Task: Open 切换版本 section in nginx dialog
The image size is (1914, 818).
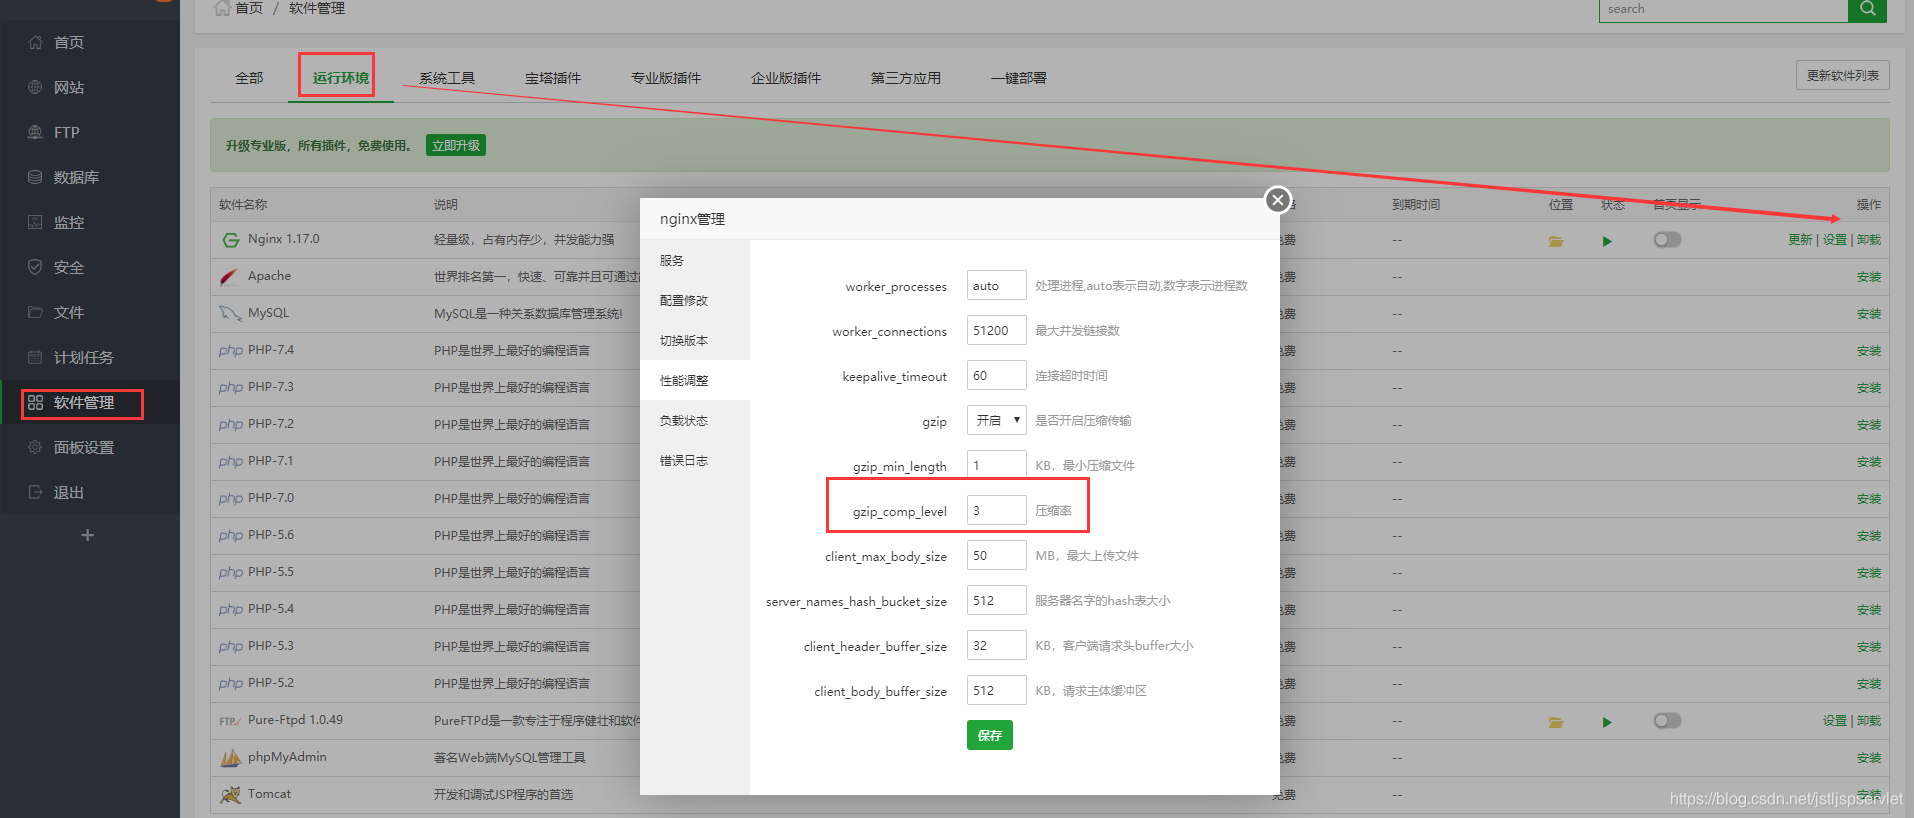Action: [695, 340]
